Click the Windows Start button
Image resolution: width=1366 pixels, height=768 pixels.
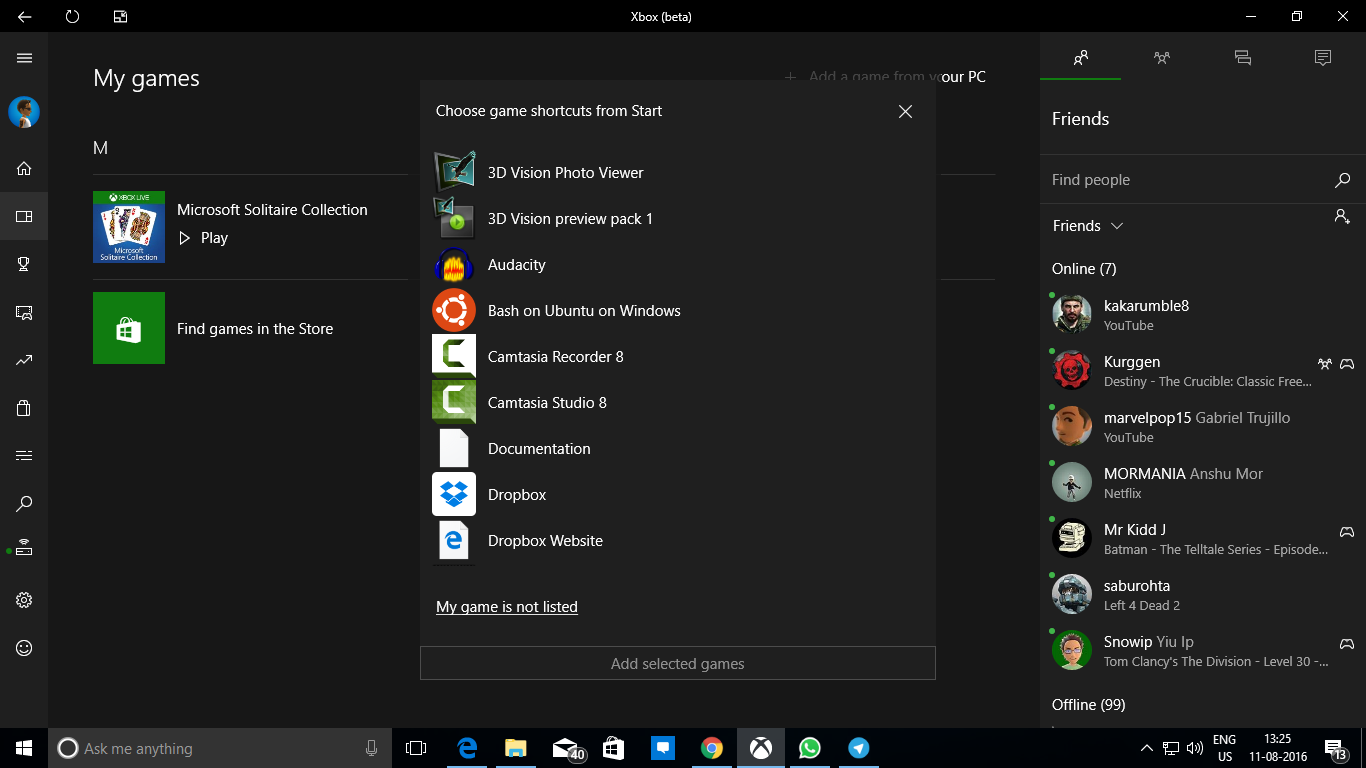click(24, 748)
